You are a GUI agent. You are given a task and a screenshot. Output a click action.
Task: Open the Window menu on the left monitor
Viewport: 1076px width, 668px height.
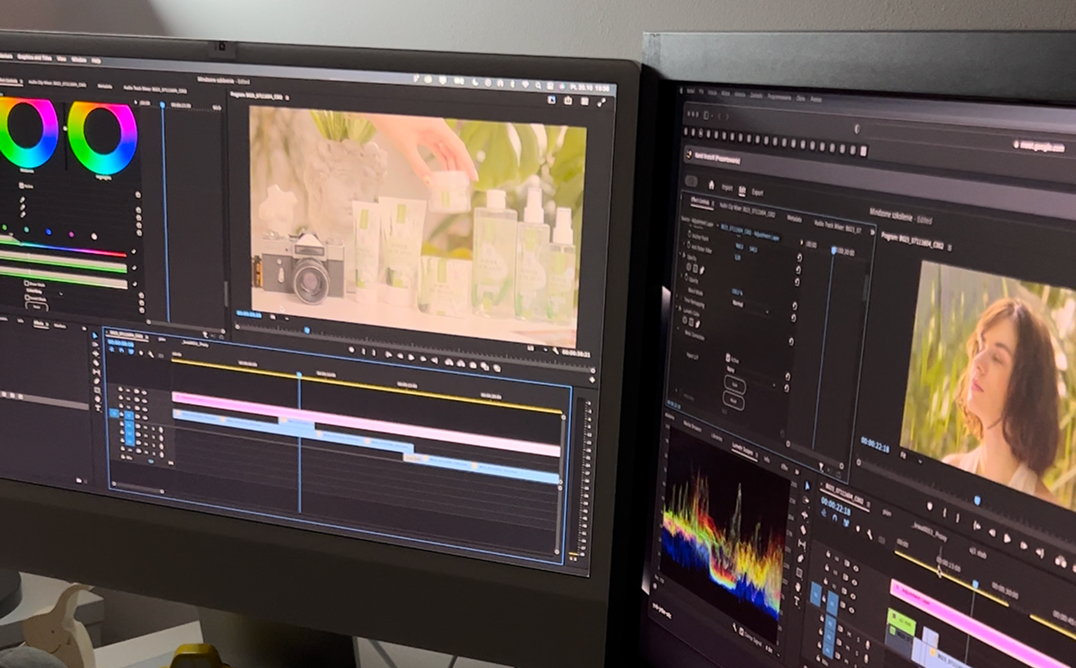click(79, 60)
